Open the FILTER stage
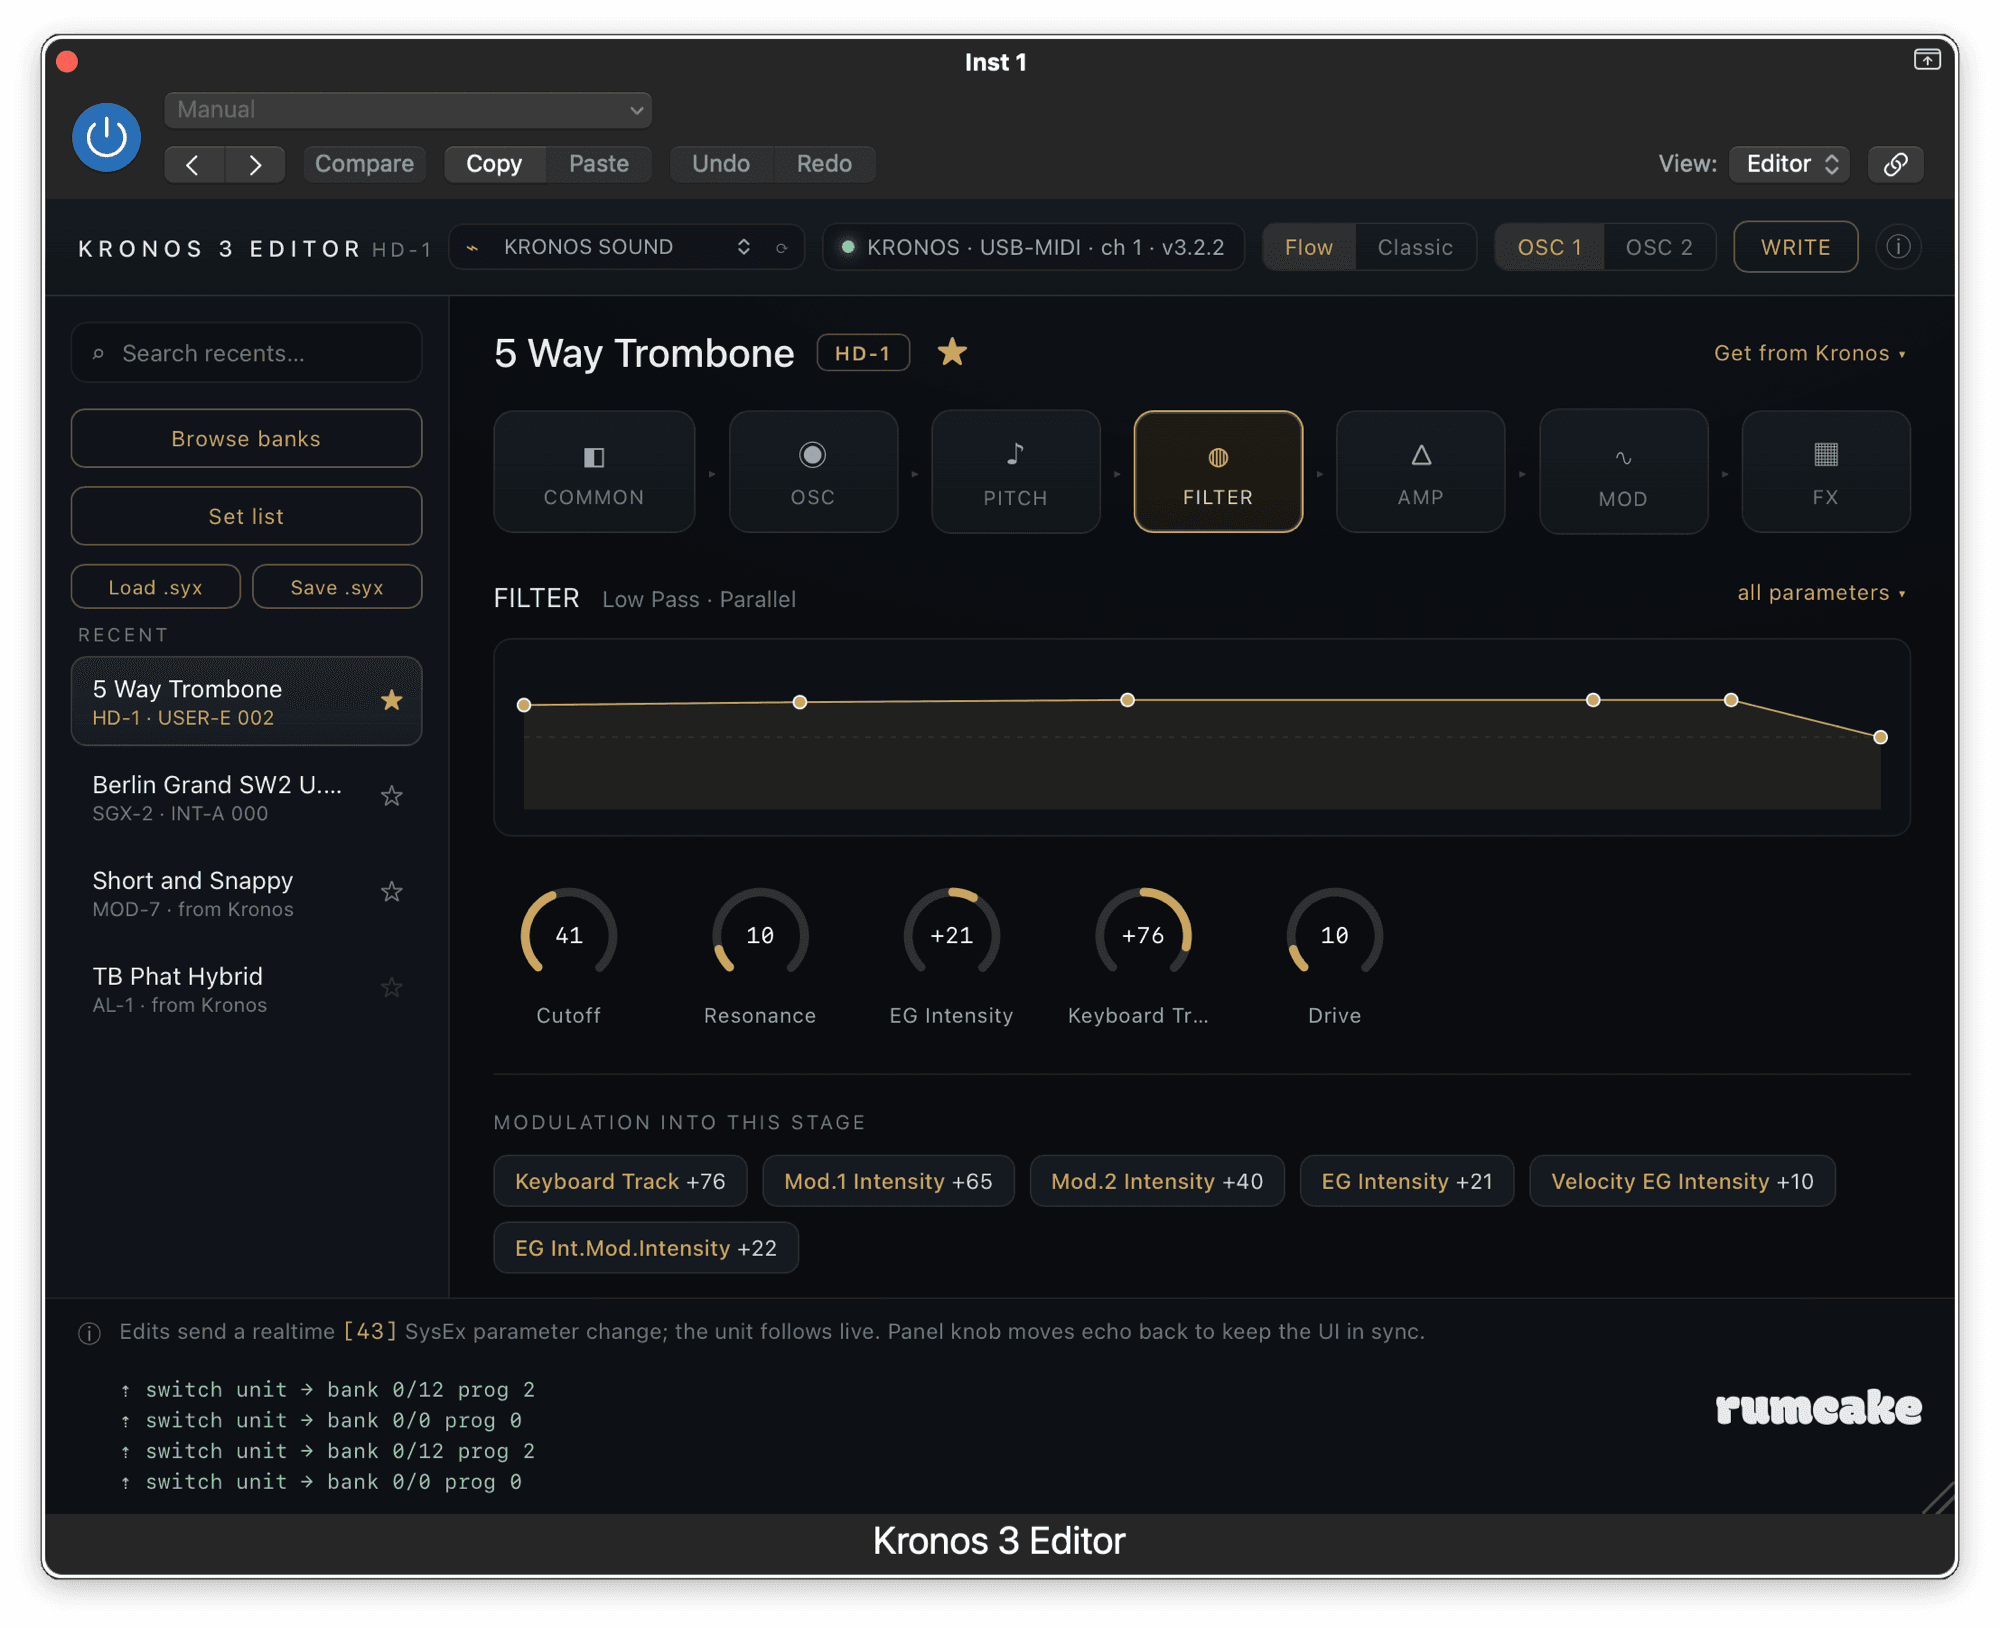The height and width of the screenshot is (1628, 2000). tap(1218, 471)
